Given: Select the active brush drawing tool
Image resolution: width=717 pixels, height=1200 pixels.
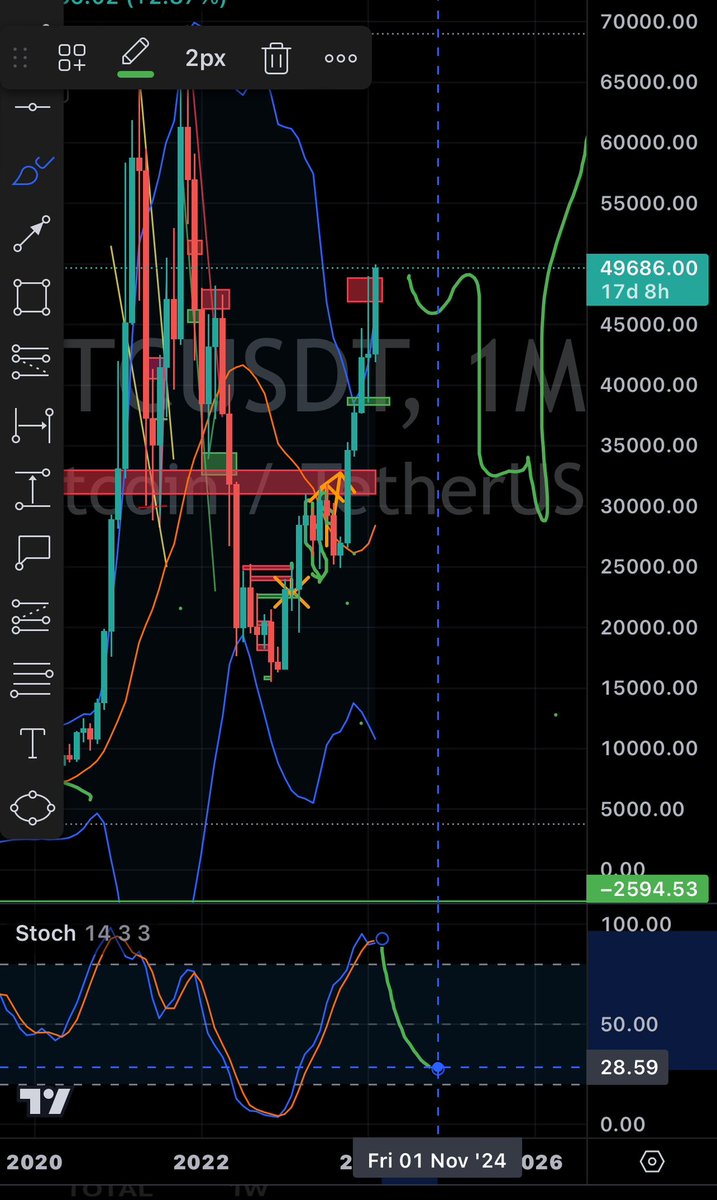Looking at the screenshot, I should 32,170.
